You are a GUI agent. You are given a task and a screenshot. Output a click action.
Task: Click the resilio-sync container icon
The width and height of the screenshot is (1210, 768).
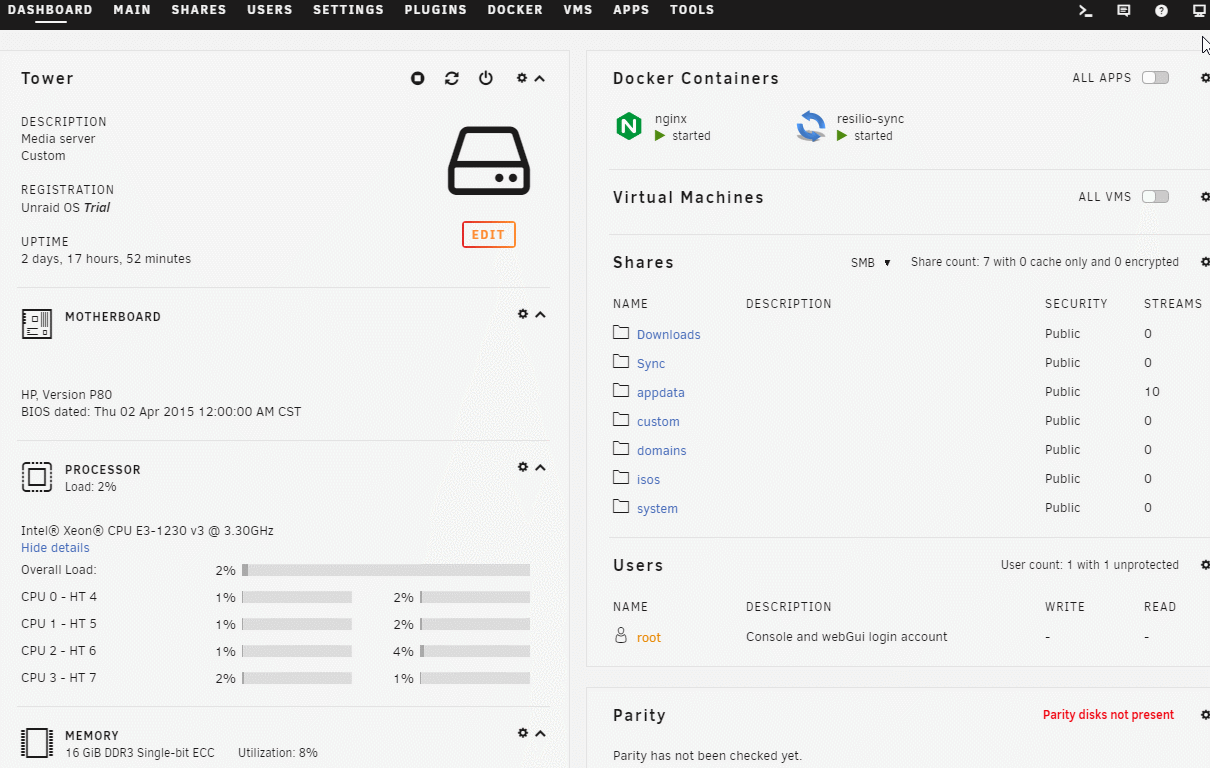pyautogui.click(x=811, y=126)
